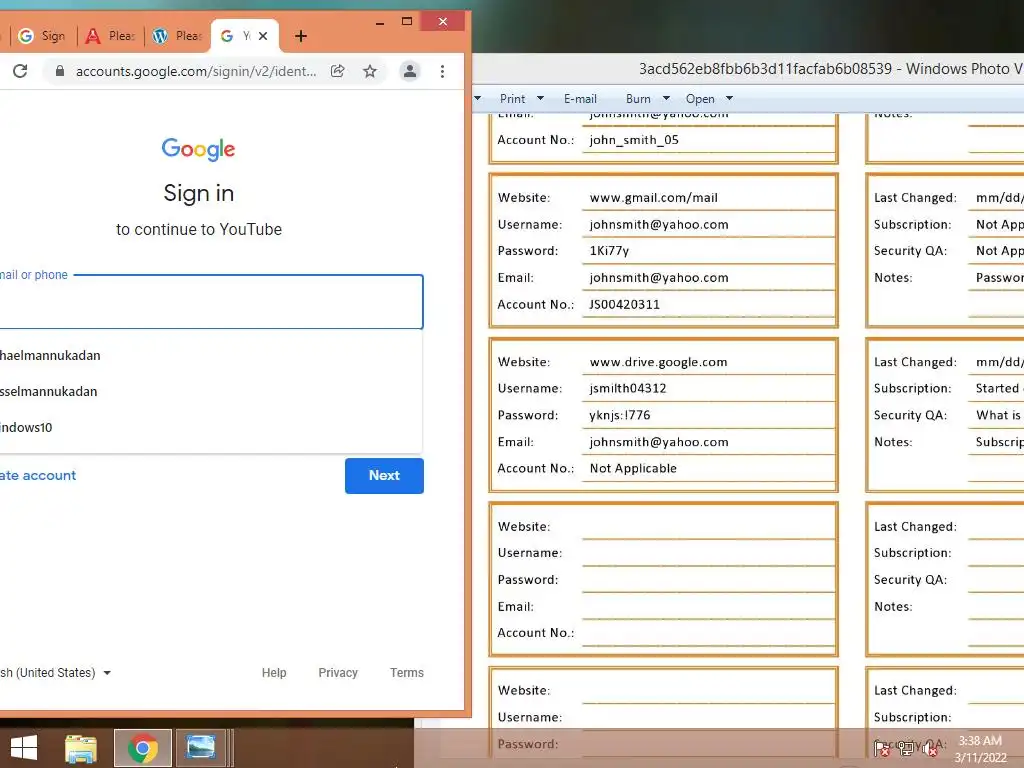Open the Open menu in Photo Viewer

700,99
